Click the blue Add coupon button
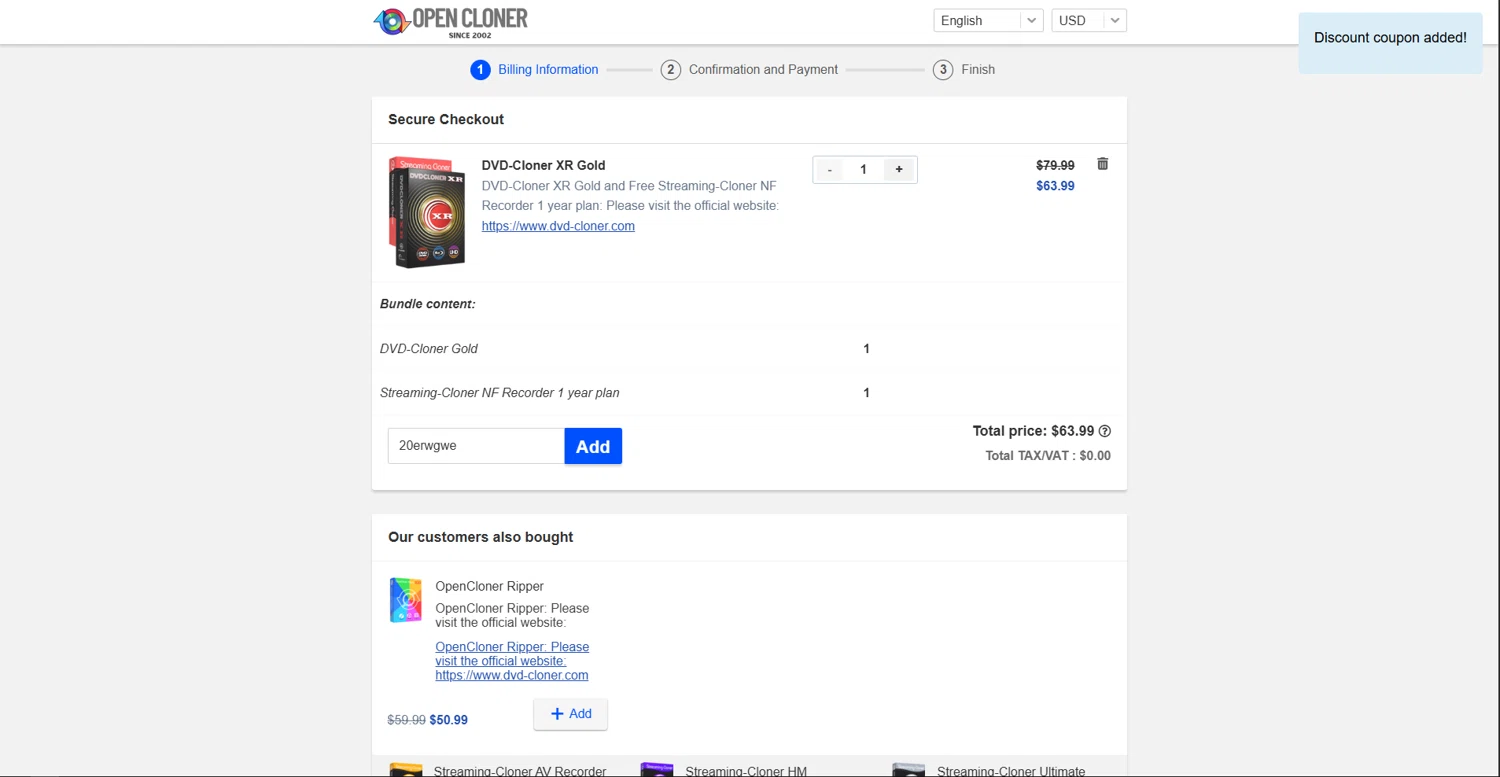Viewport: 1500px width, 777px height. point(593,446)
